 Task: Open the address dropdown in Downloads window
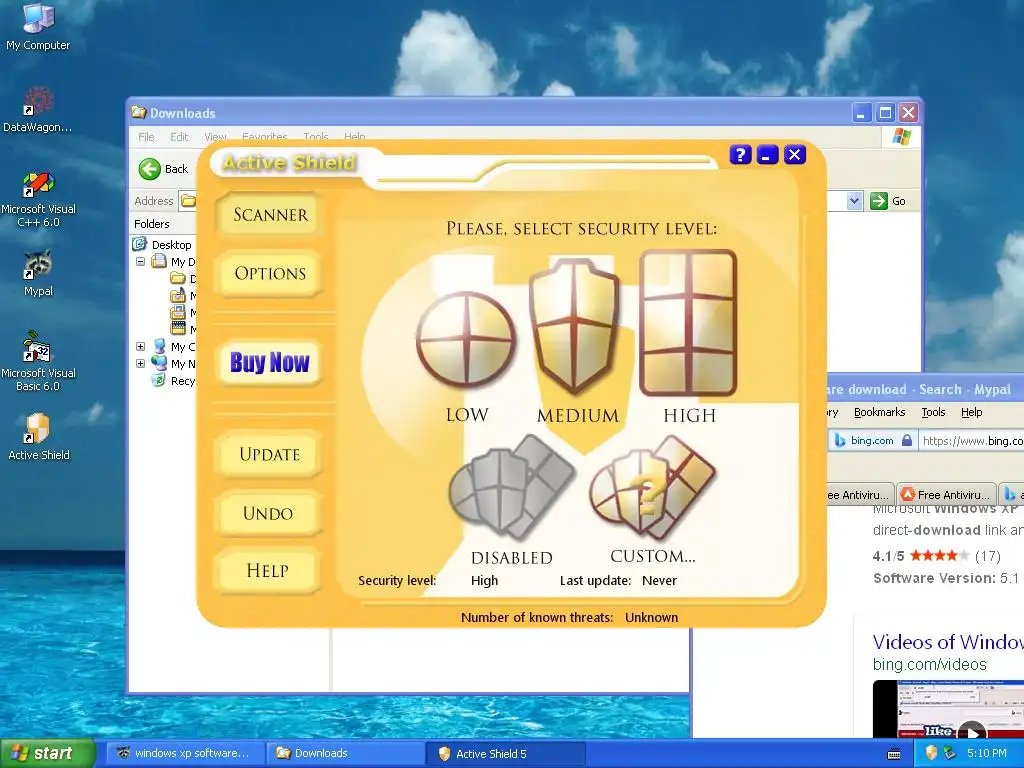(x=854, y=200)
